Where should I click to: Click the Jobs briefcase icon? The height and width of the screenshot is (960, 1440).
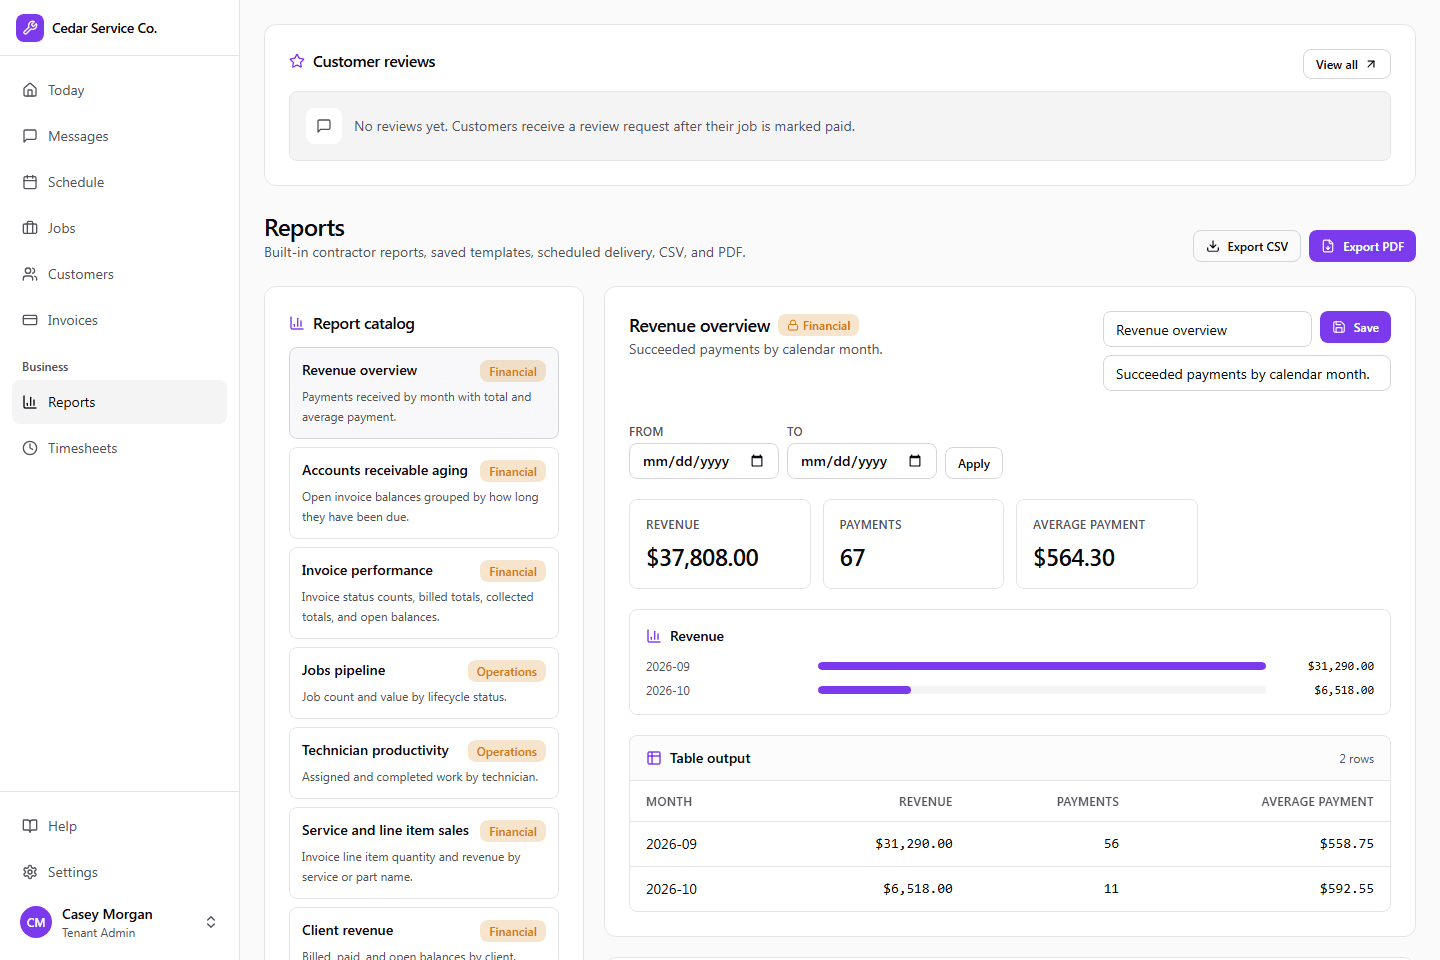(30, 228)
